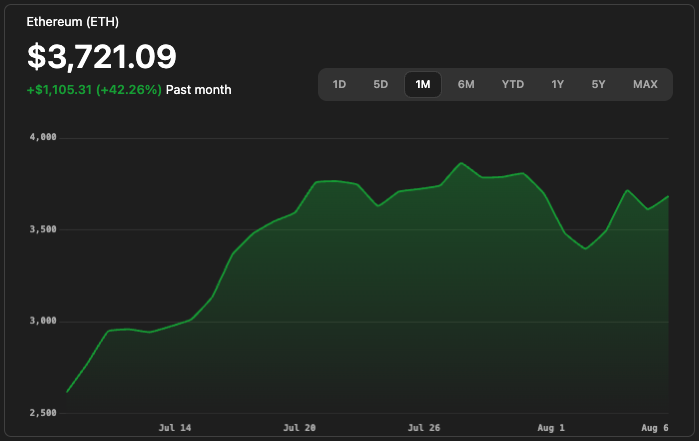Click the Aug 6 date label

coord(655,428)
